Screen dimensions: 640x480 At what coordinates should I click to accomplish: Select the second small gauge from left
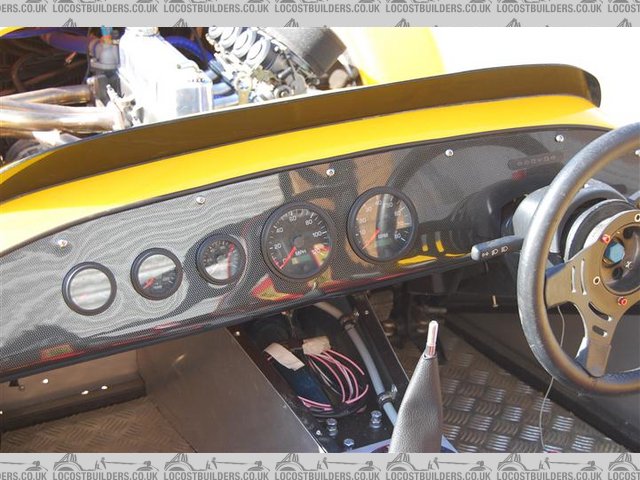[157, 274]
